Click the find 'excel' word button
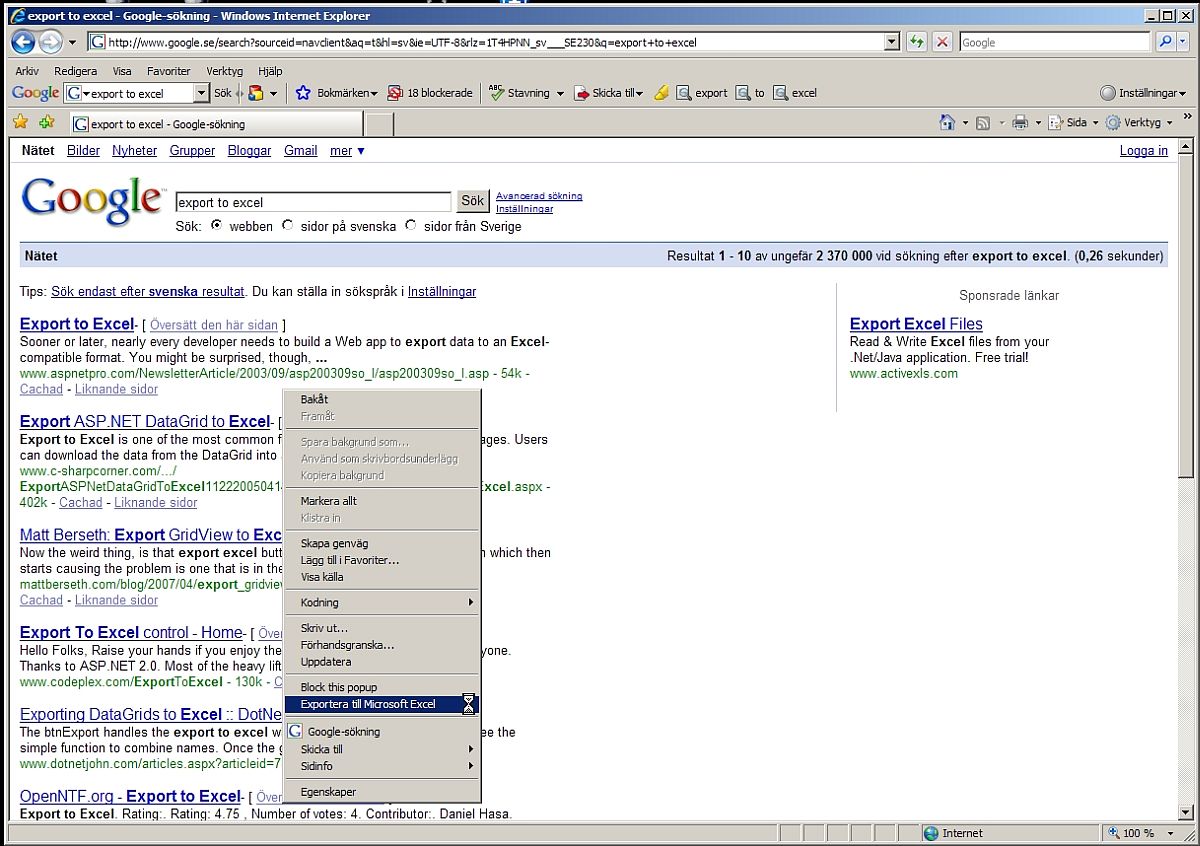This screenshot has width=1200, height=846. click(x=795, y=93)
